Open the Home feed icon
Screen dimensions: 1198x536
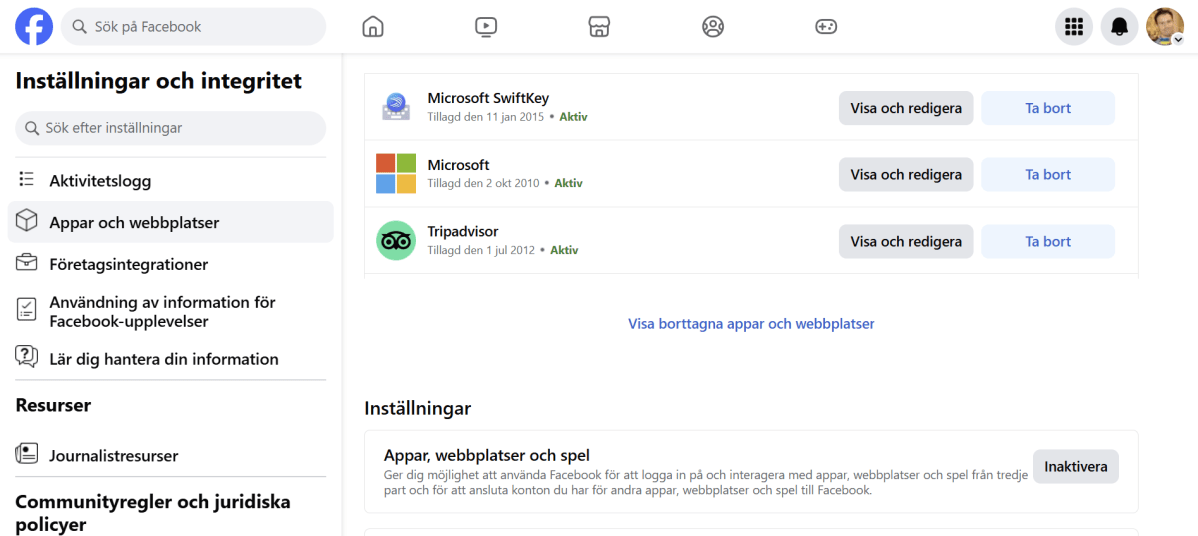tap(373, 27)
